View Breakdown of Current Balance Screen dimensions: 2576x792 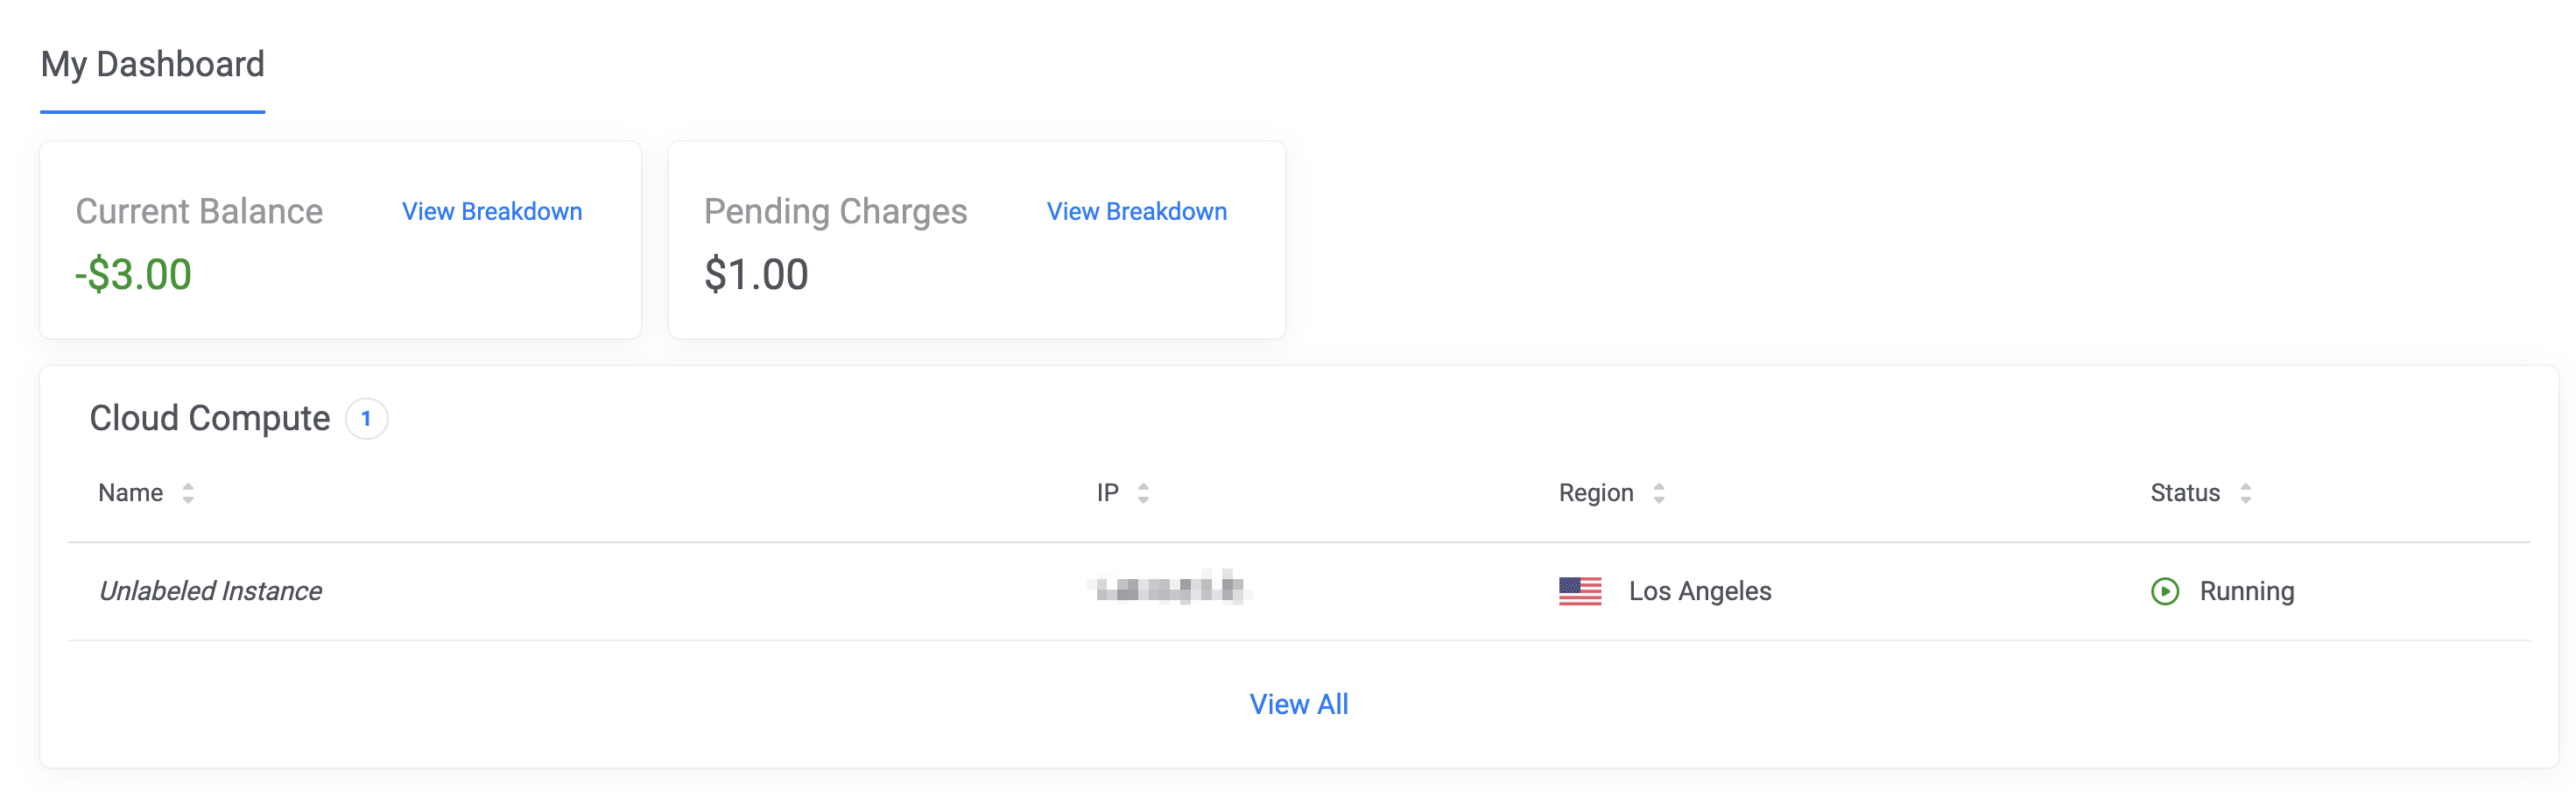point(492,212)
